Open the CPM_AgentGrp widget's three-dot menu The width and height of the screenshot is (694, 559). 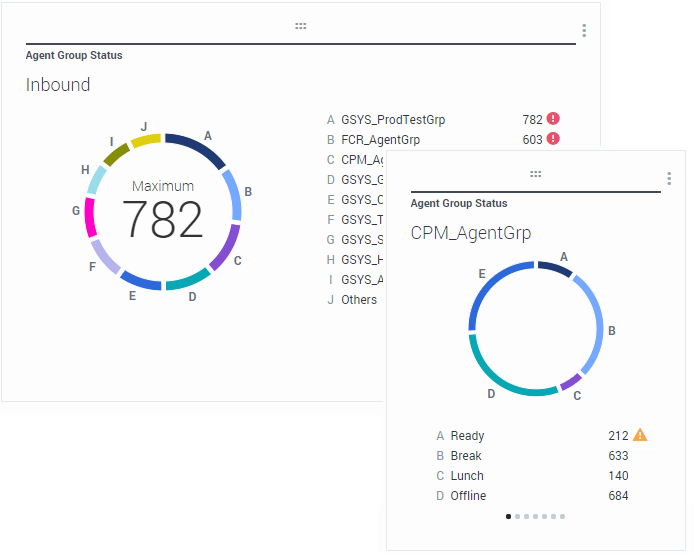tap(669, 178)
